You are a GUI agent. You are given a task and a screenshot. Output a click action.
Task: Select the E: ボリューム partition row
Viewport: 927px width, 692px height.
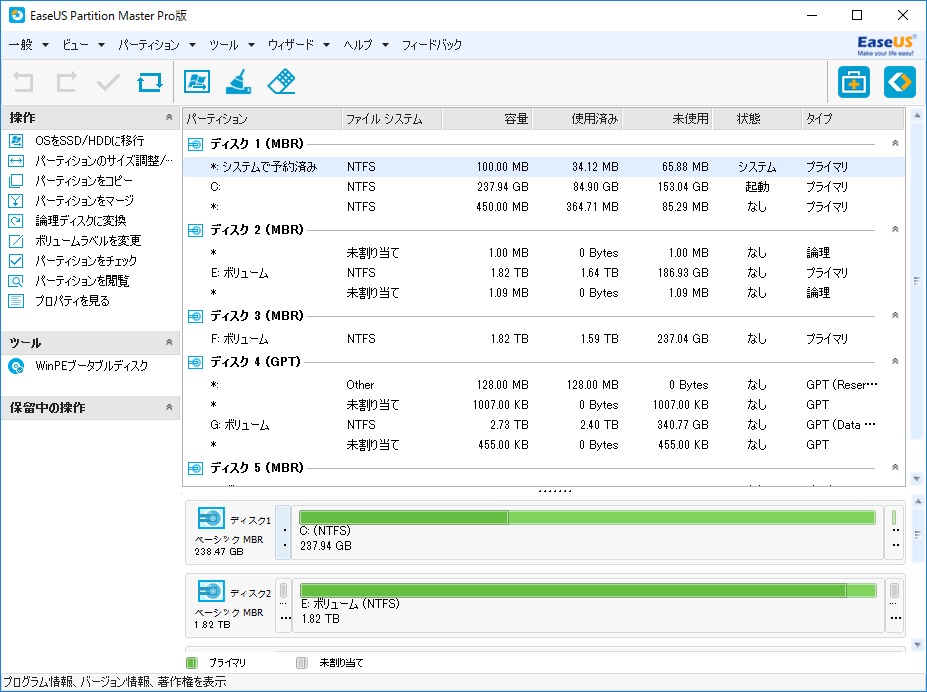(x=543, y=273)
